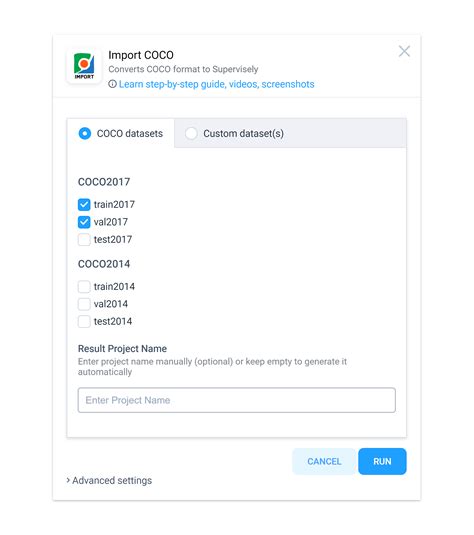Uncheck the train2017 checkbox

pos(84,205)
